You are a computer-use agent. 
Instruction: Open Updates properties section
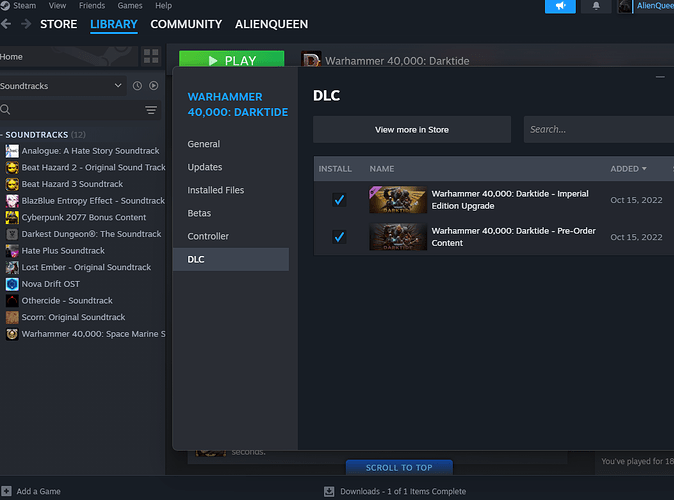point(231,167)
